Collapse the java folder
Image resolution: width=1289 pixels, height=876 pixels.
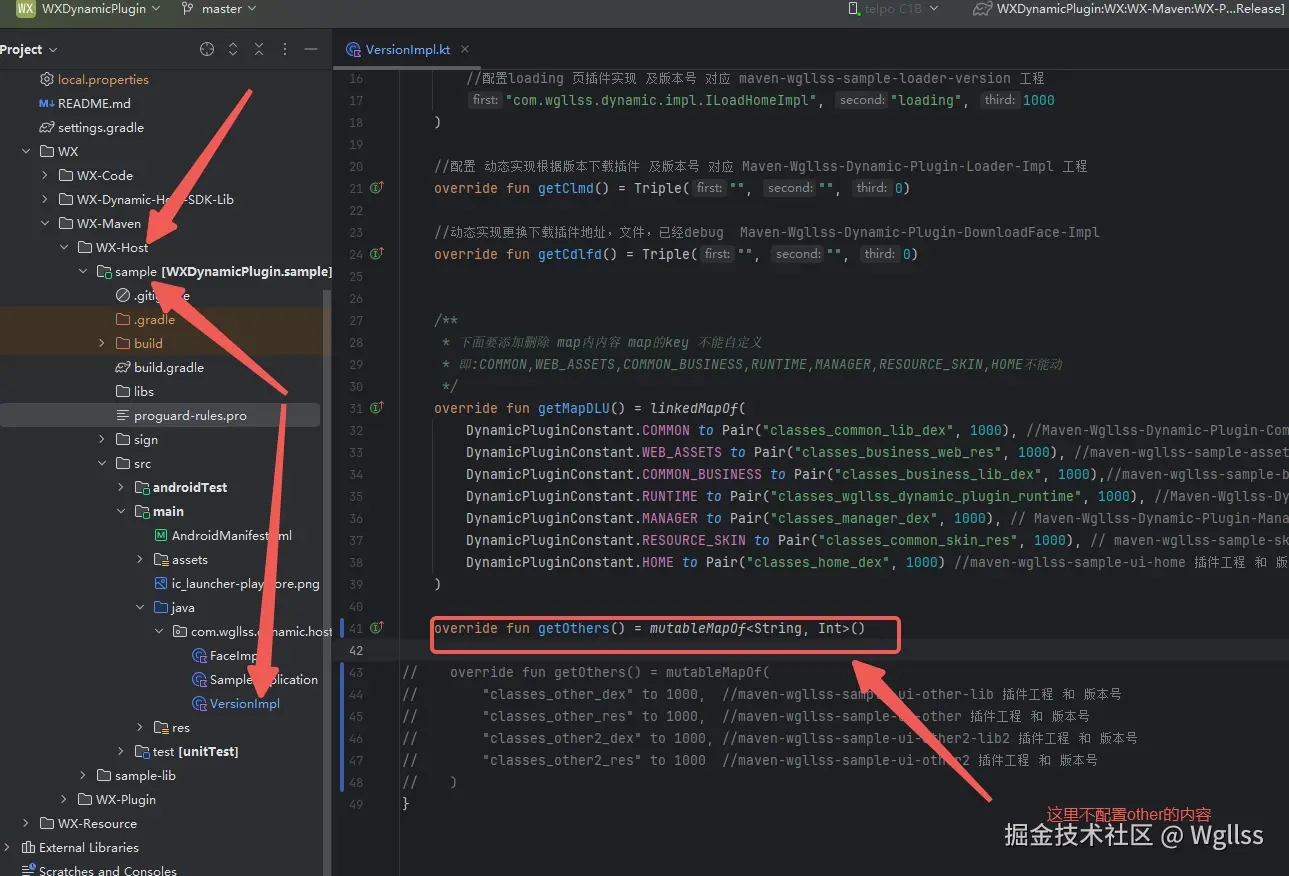tap(140, 607)
